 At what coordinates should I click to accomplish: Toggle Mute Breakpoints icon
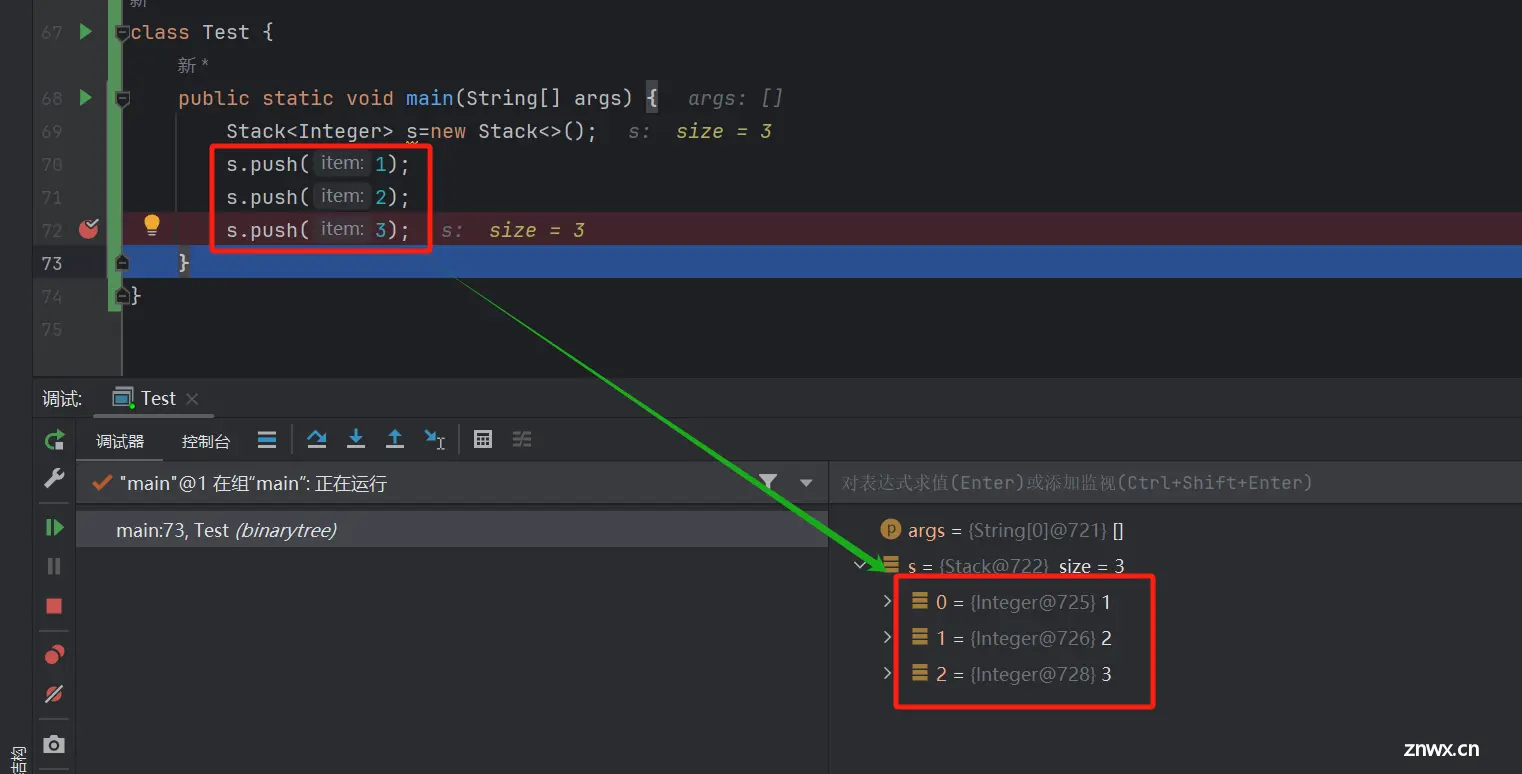[54, 693]
